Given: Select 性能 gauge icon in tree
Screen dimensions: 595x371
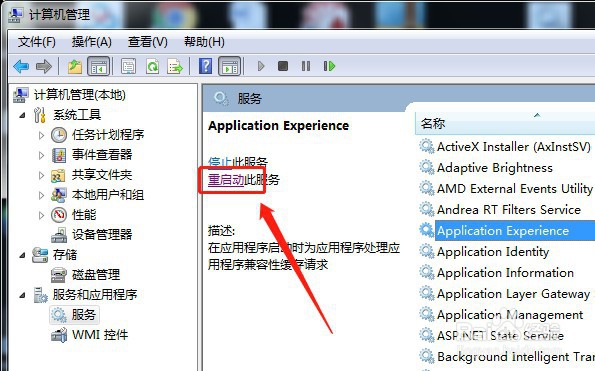Looking at the screenshot, I should 59,215.
